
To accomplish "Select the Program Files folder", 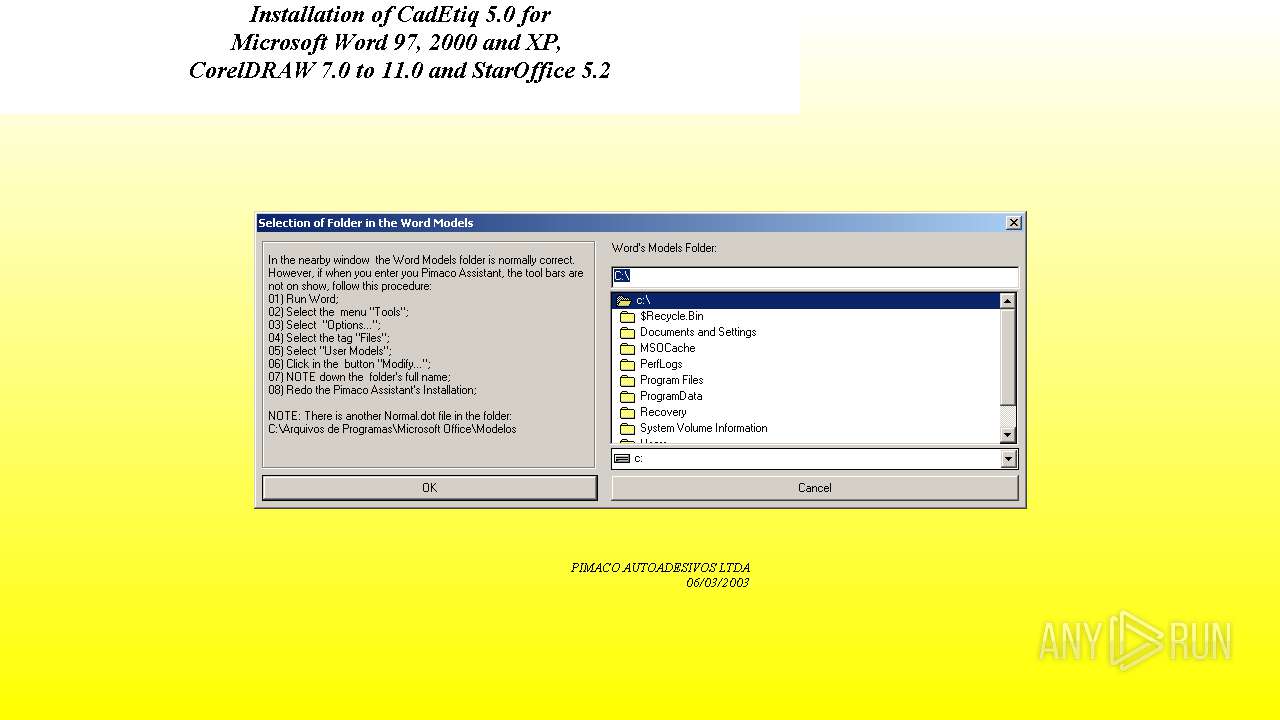I will coord(806,380).
